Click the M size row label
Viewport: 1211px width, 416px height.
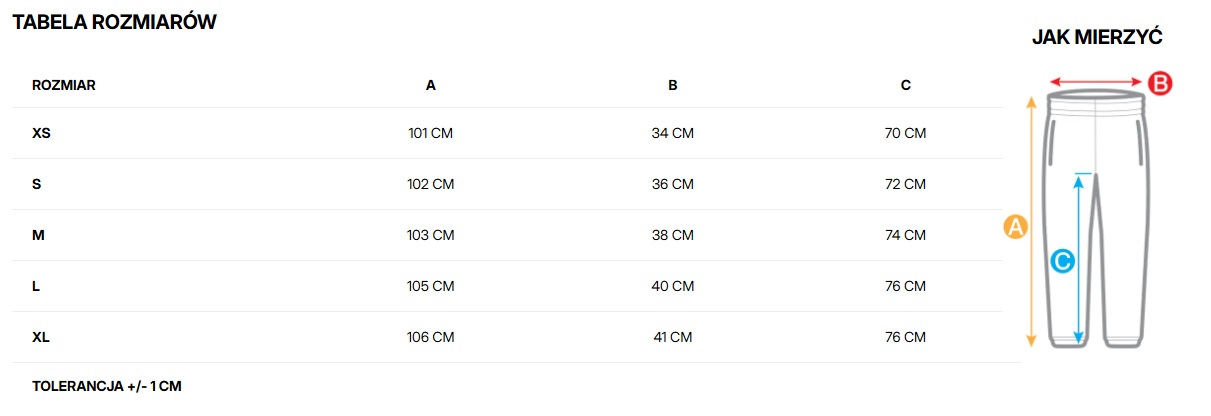pos(39,235)
